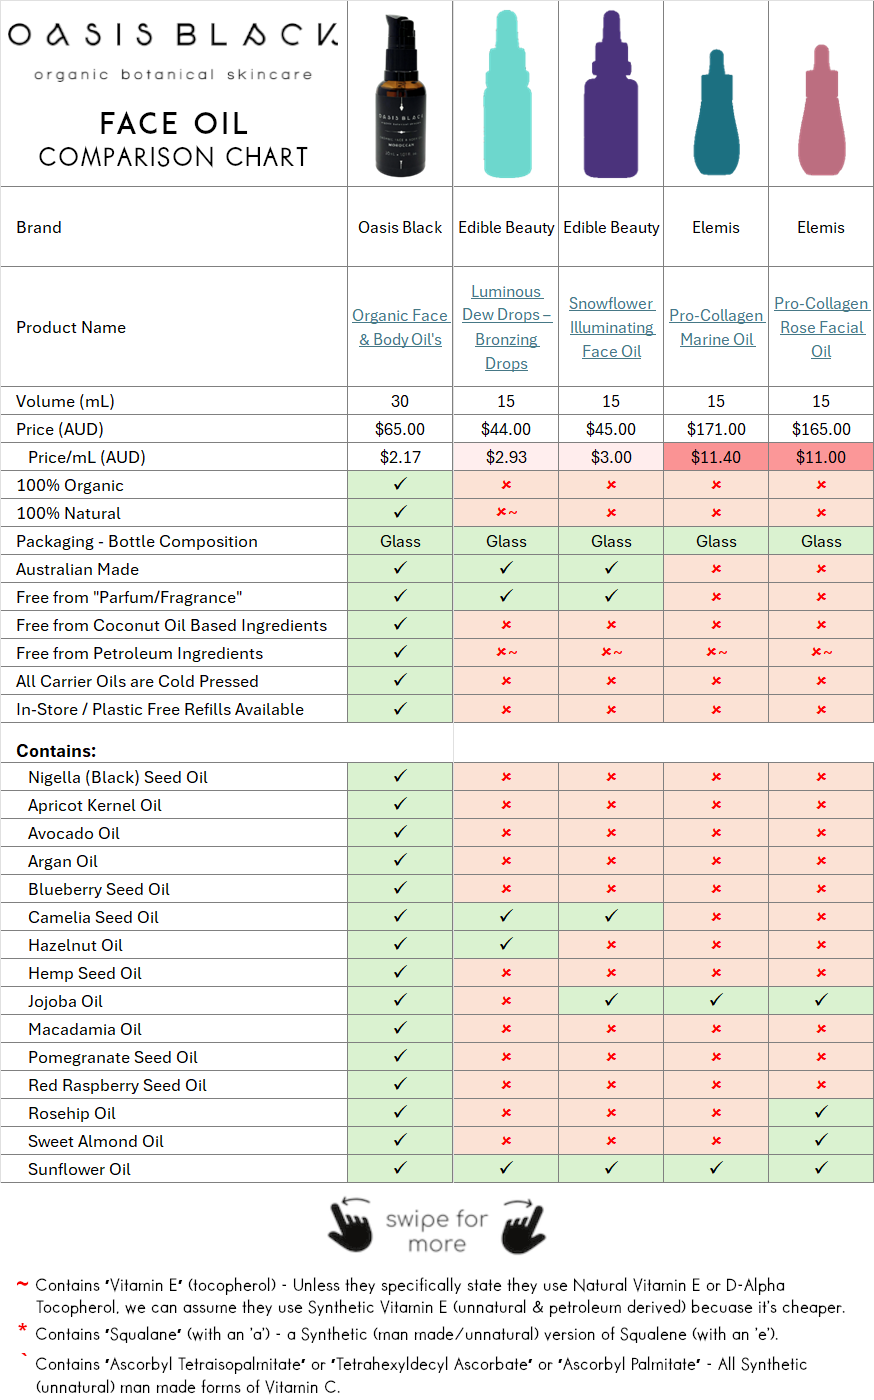Image resolution: width=874 pixels, height=1400 pixels.
Task: Toggle Australian Made checkmark under Edible Beauty
Action: tap(506, 568)
